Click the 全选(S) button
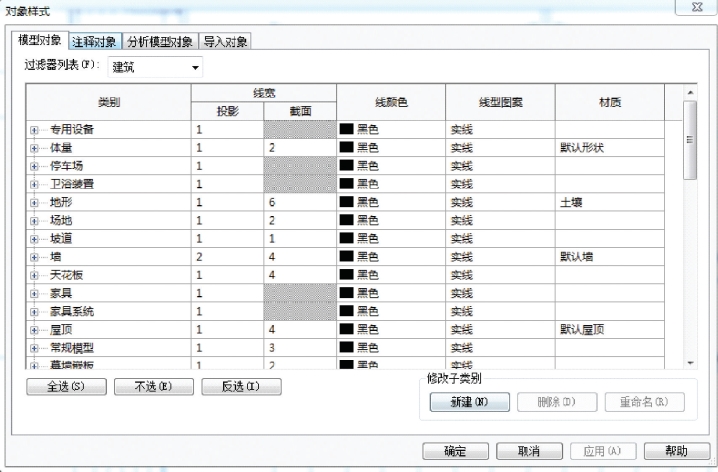 click(66, 386)
